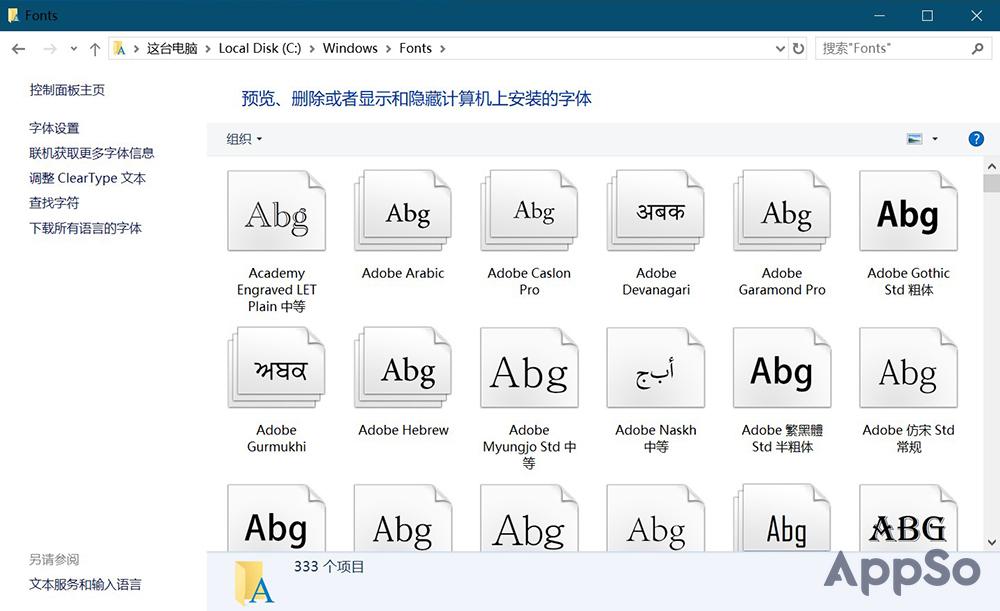Open the view options dropdown arrow
Screen dimensions: 1000x611
pyautogui.click(x=935, y=138)
